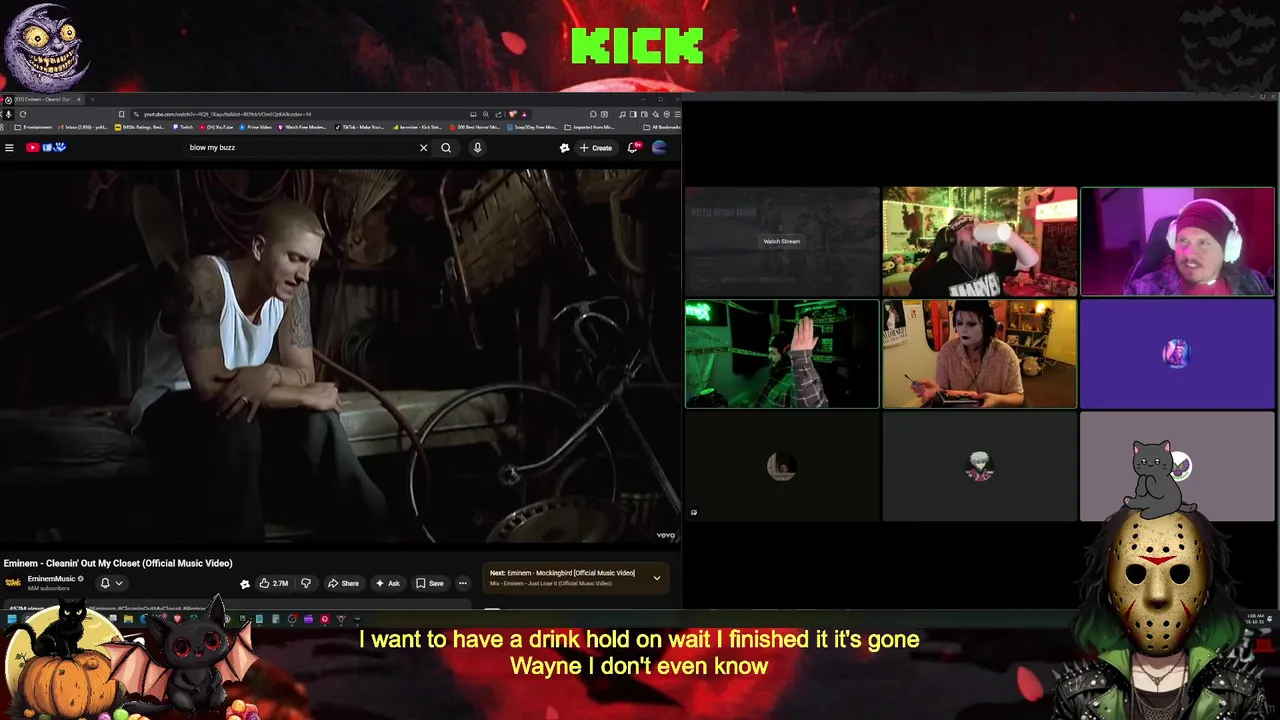The height and width of the screenshot is (720, 1280).
Task: Expand the All Bookmarks folder
Action: pyautogui.click(x=661, y=127)
